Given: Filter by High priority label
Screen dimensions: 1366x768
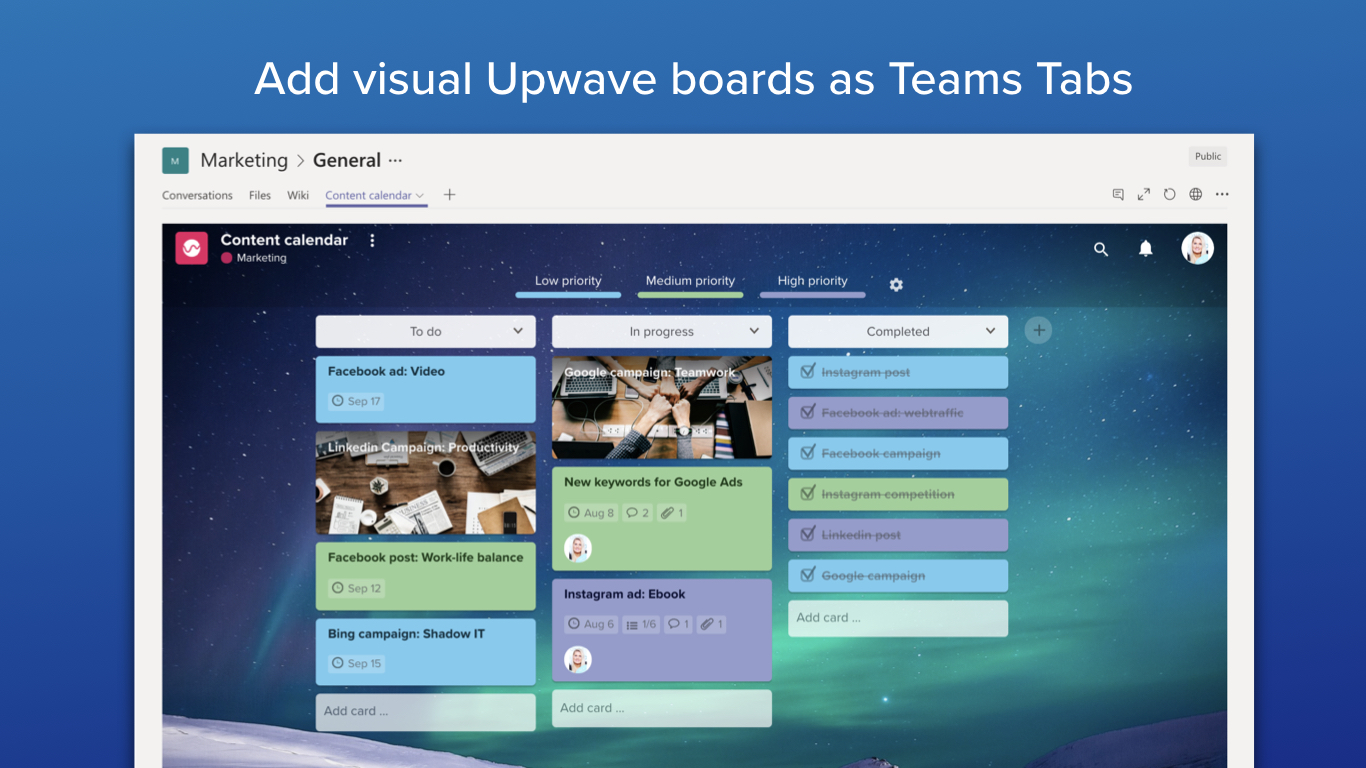Looking at the screenshot, I should pos(812,284).
